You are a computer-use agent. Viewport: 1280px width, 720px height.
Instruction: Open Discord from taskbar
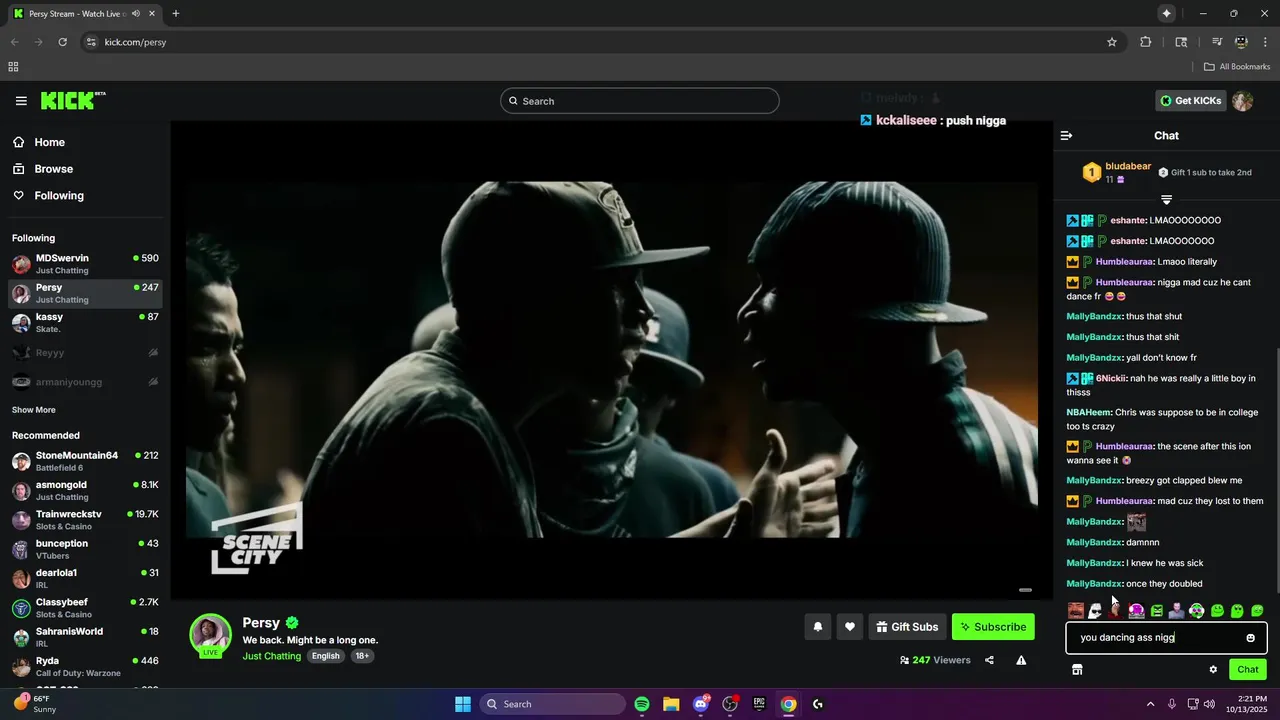pyautogui.click(x=701, y=704)
